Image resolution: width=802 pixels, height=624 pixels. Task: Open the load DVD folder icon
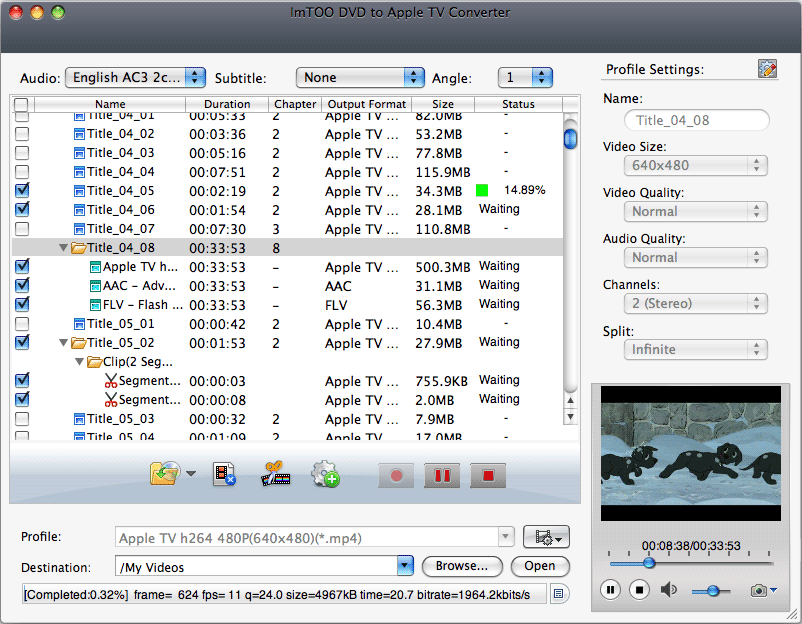[165, 473]
